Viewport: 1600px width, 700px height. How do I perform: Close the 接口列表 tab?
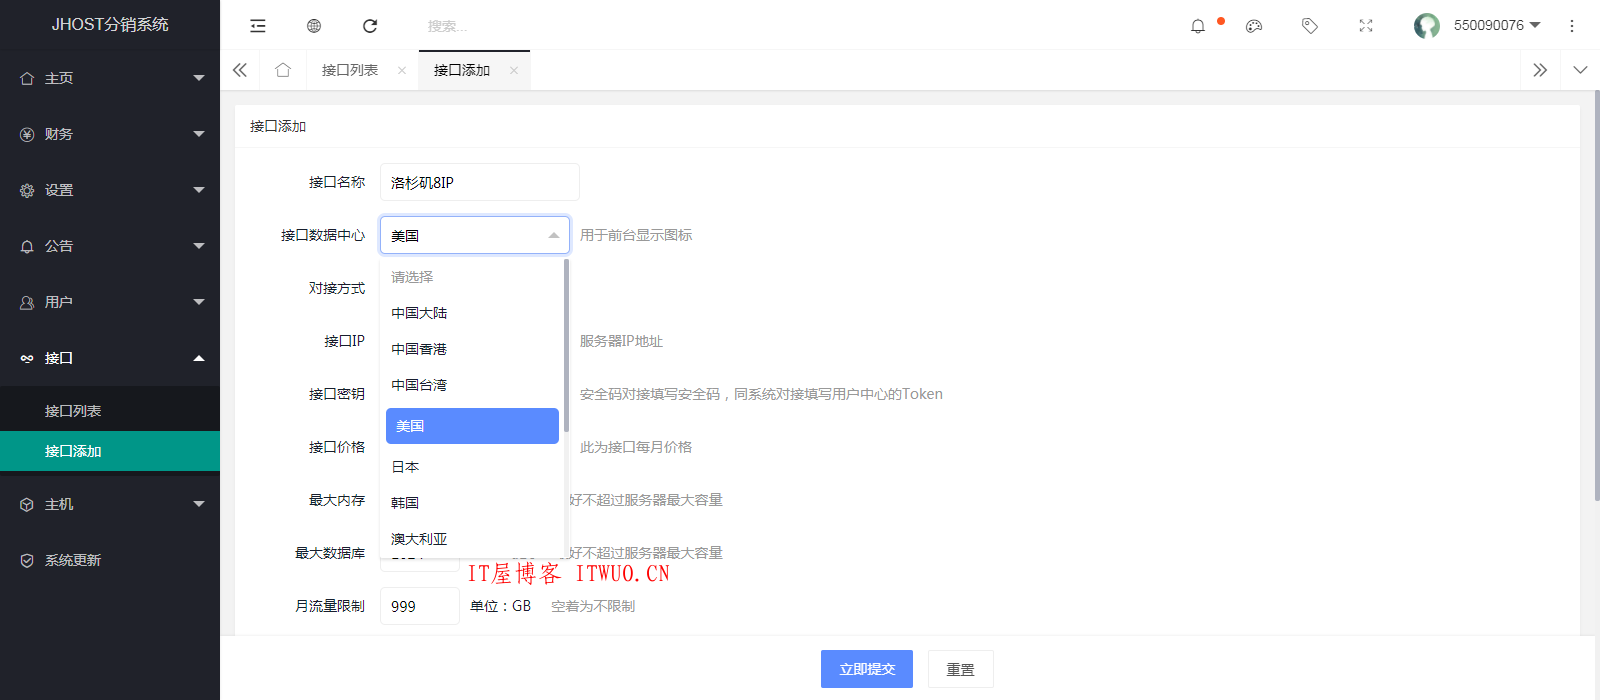pos(402,70)
